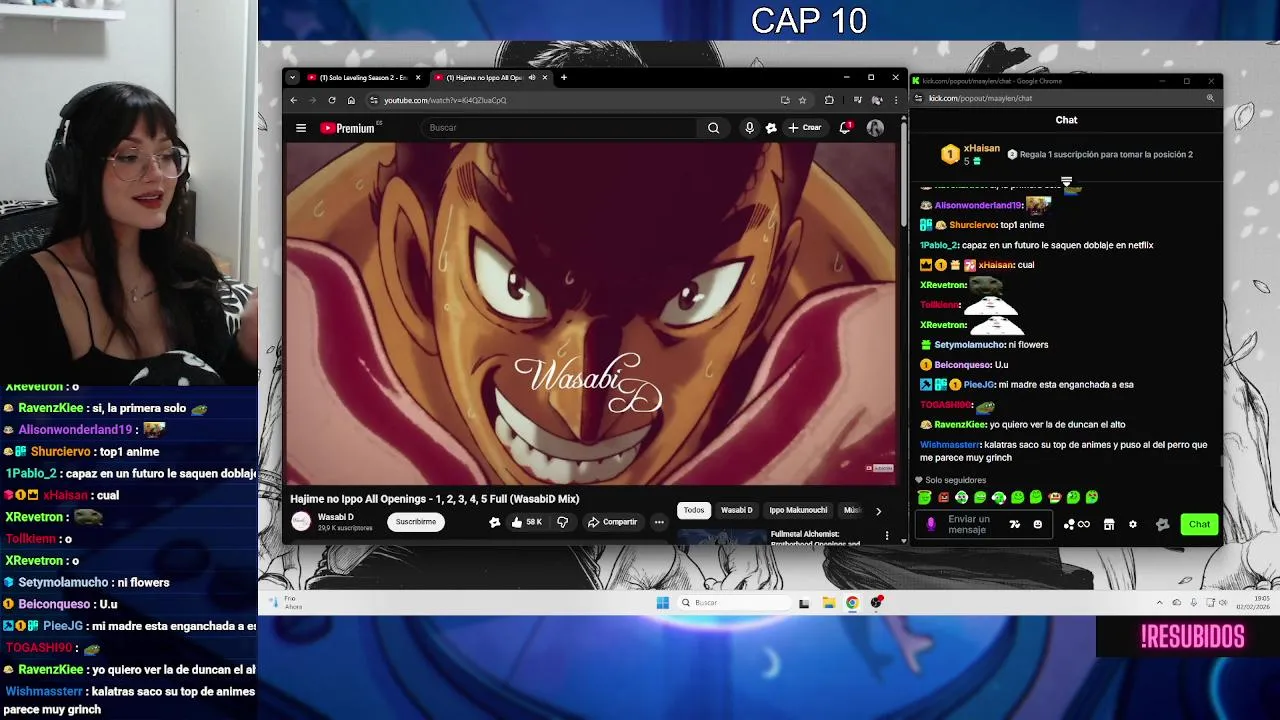Open YouTube notifications bell
The height and width of the screenshot is (720, 1280).
click(845, 128)
